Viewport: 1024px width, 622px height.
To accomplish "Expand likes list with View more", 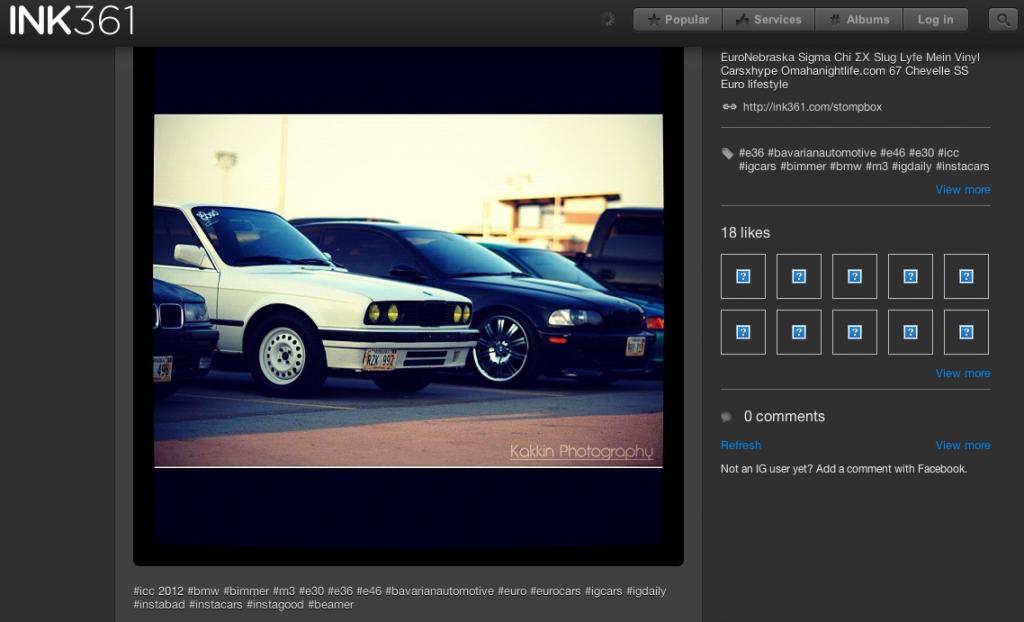I will pos(962,373).
